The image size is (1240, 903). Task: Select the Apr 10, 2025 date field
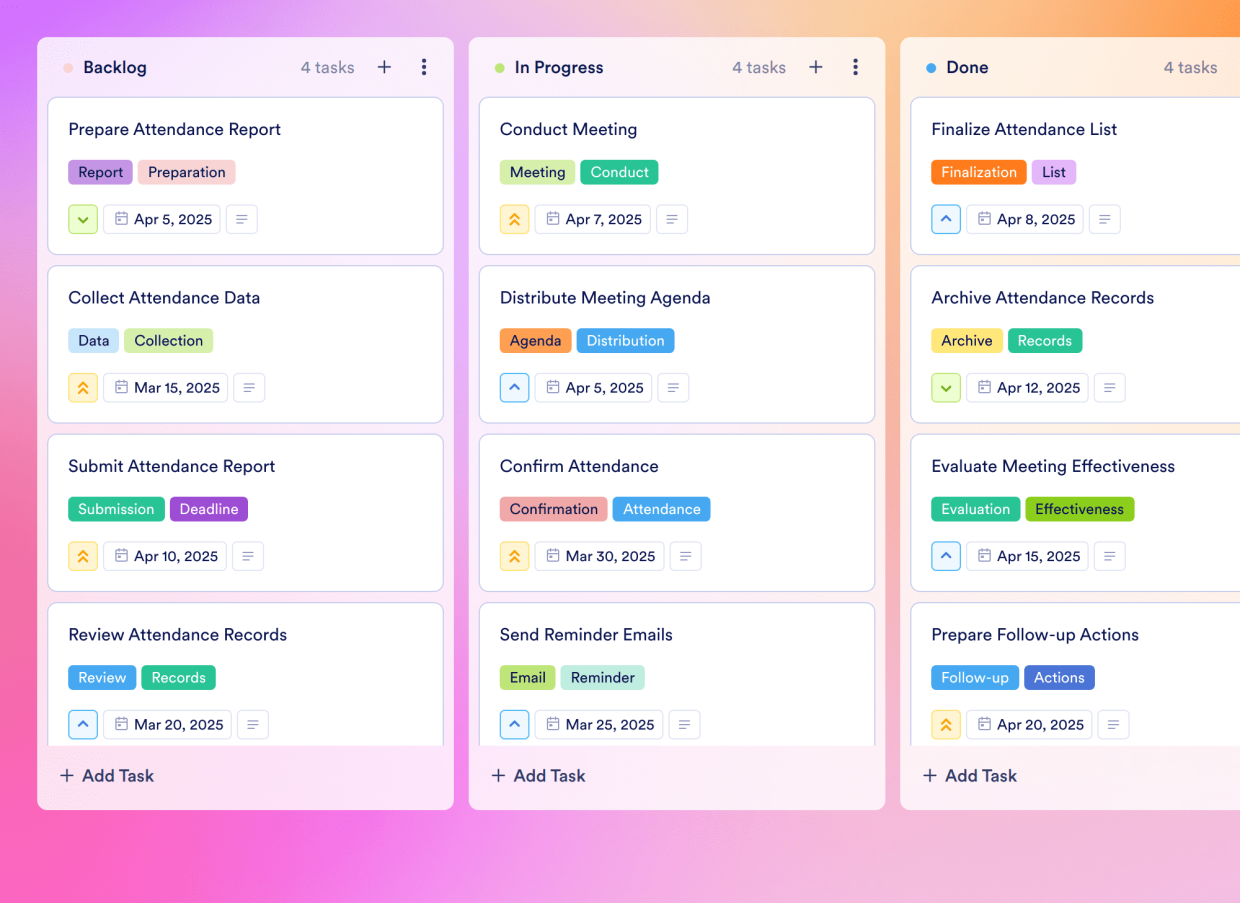(x=165, y=556)
